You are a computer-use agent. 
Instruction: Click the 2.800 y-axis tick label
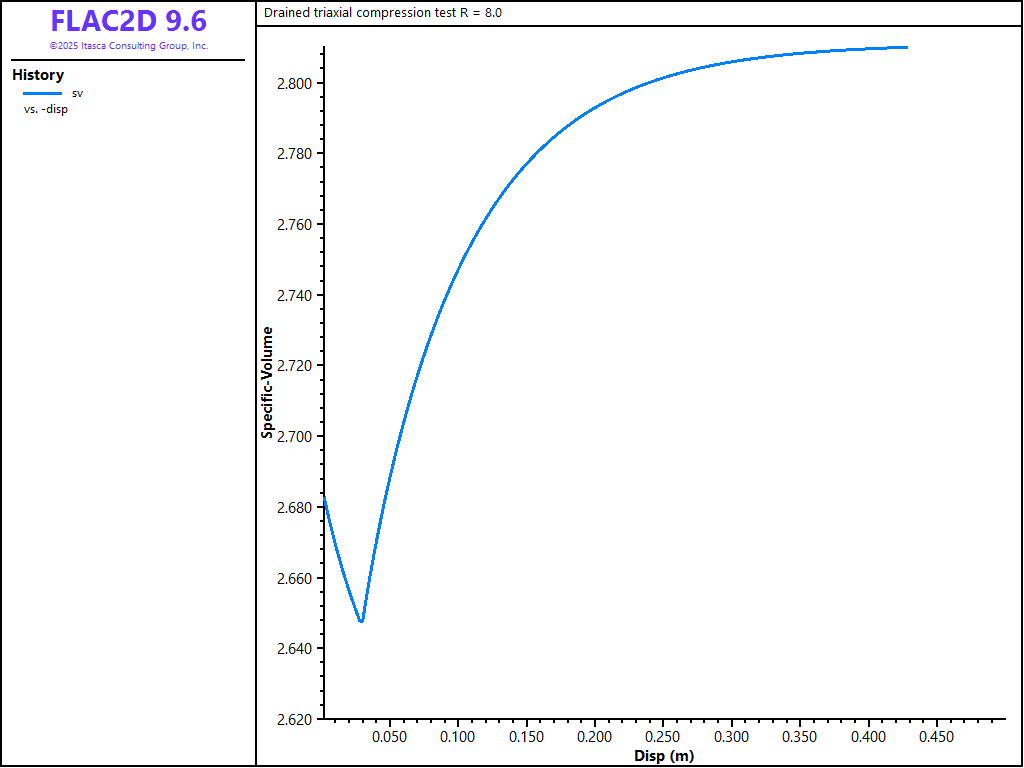tap(294, 83)
